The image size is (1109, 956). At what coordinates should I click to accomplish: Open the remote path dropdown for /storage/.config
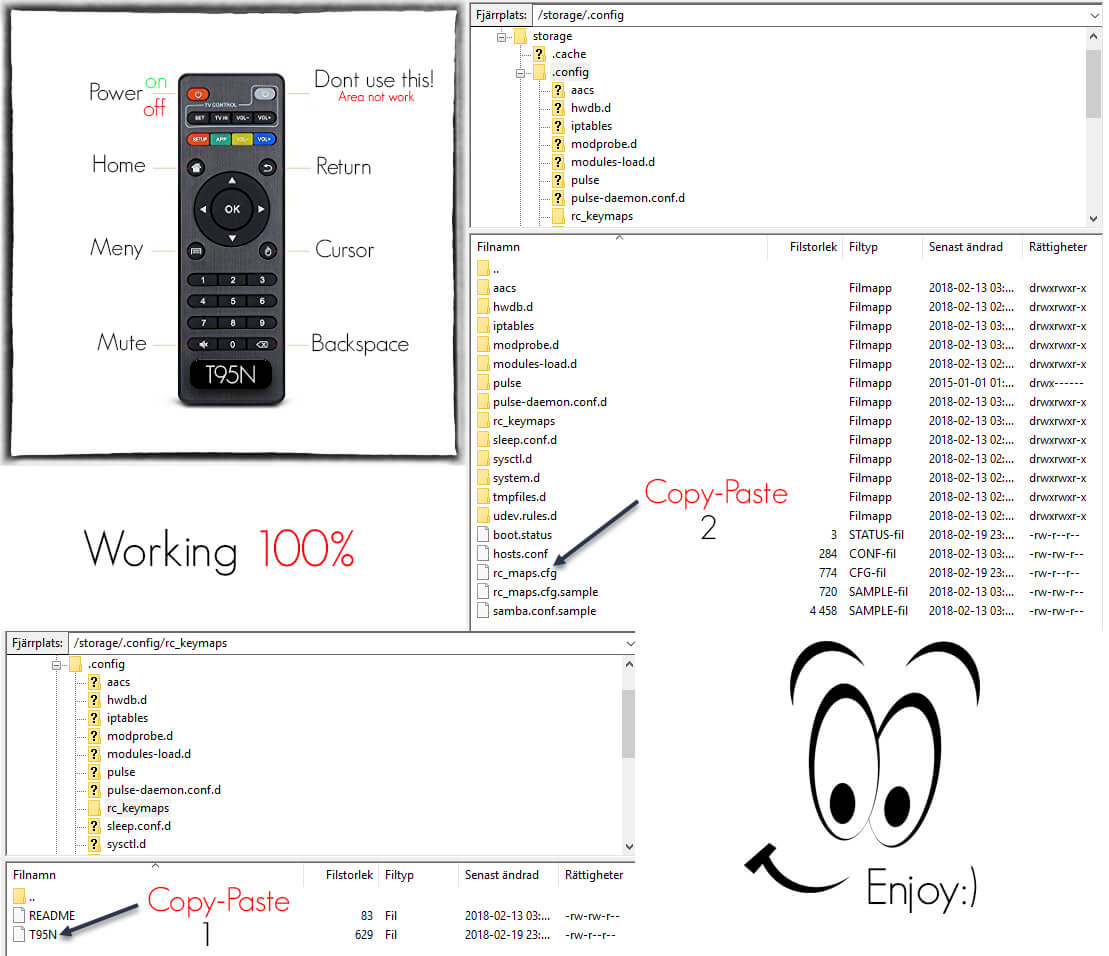[1092, 15]
